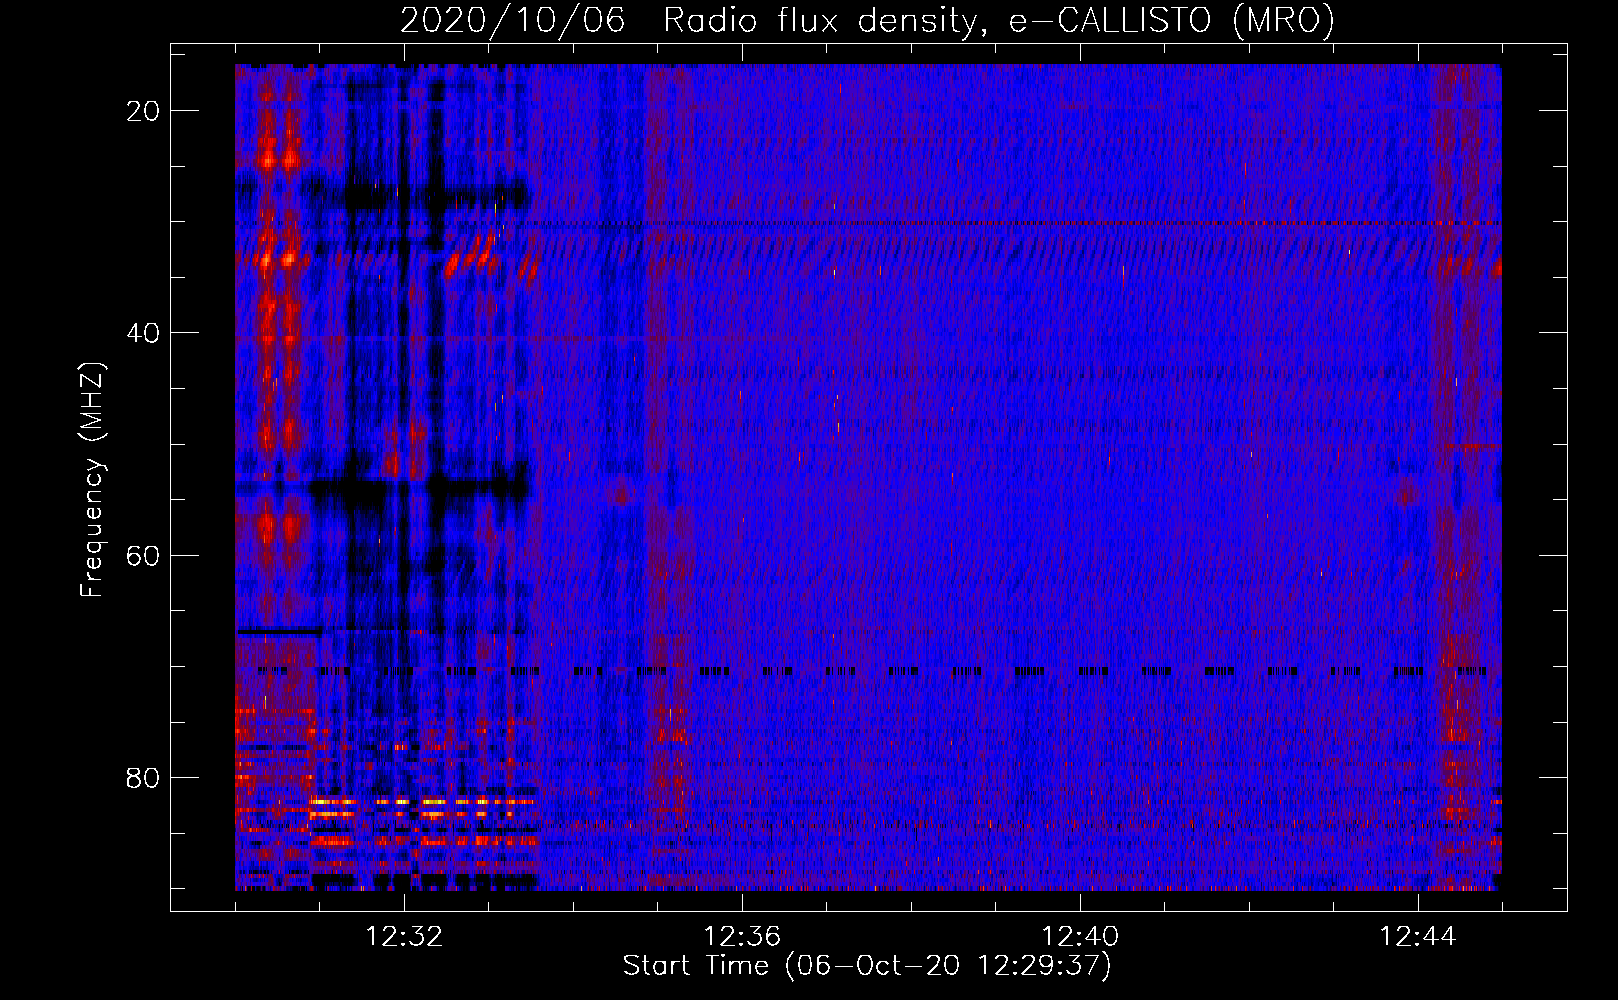Click the '40' frequency tick label
Screen dimensions: 1618x1000
tap(144, 333)
